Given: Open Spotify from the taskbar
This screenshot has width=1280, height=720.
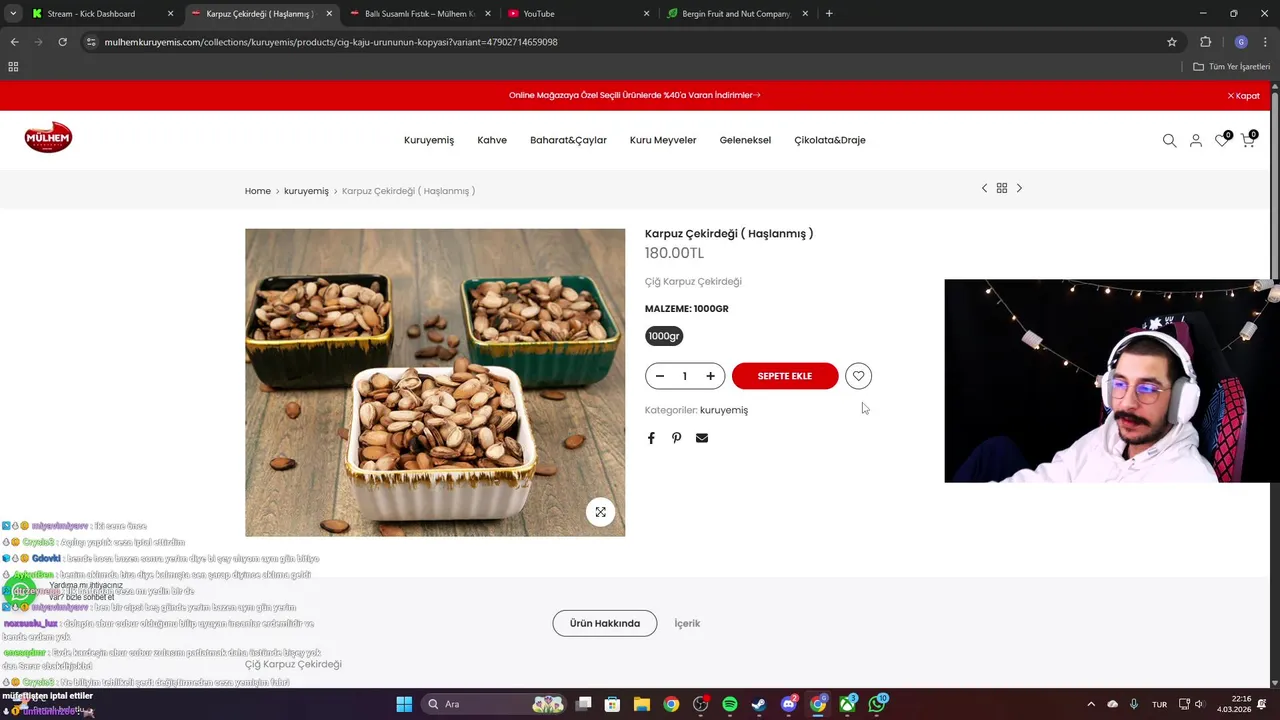Looking at the screenshot, I should point(730,704).
